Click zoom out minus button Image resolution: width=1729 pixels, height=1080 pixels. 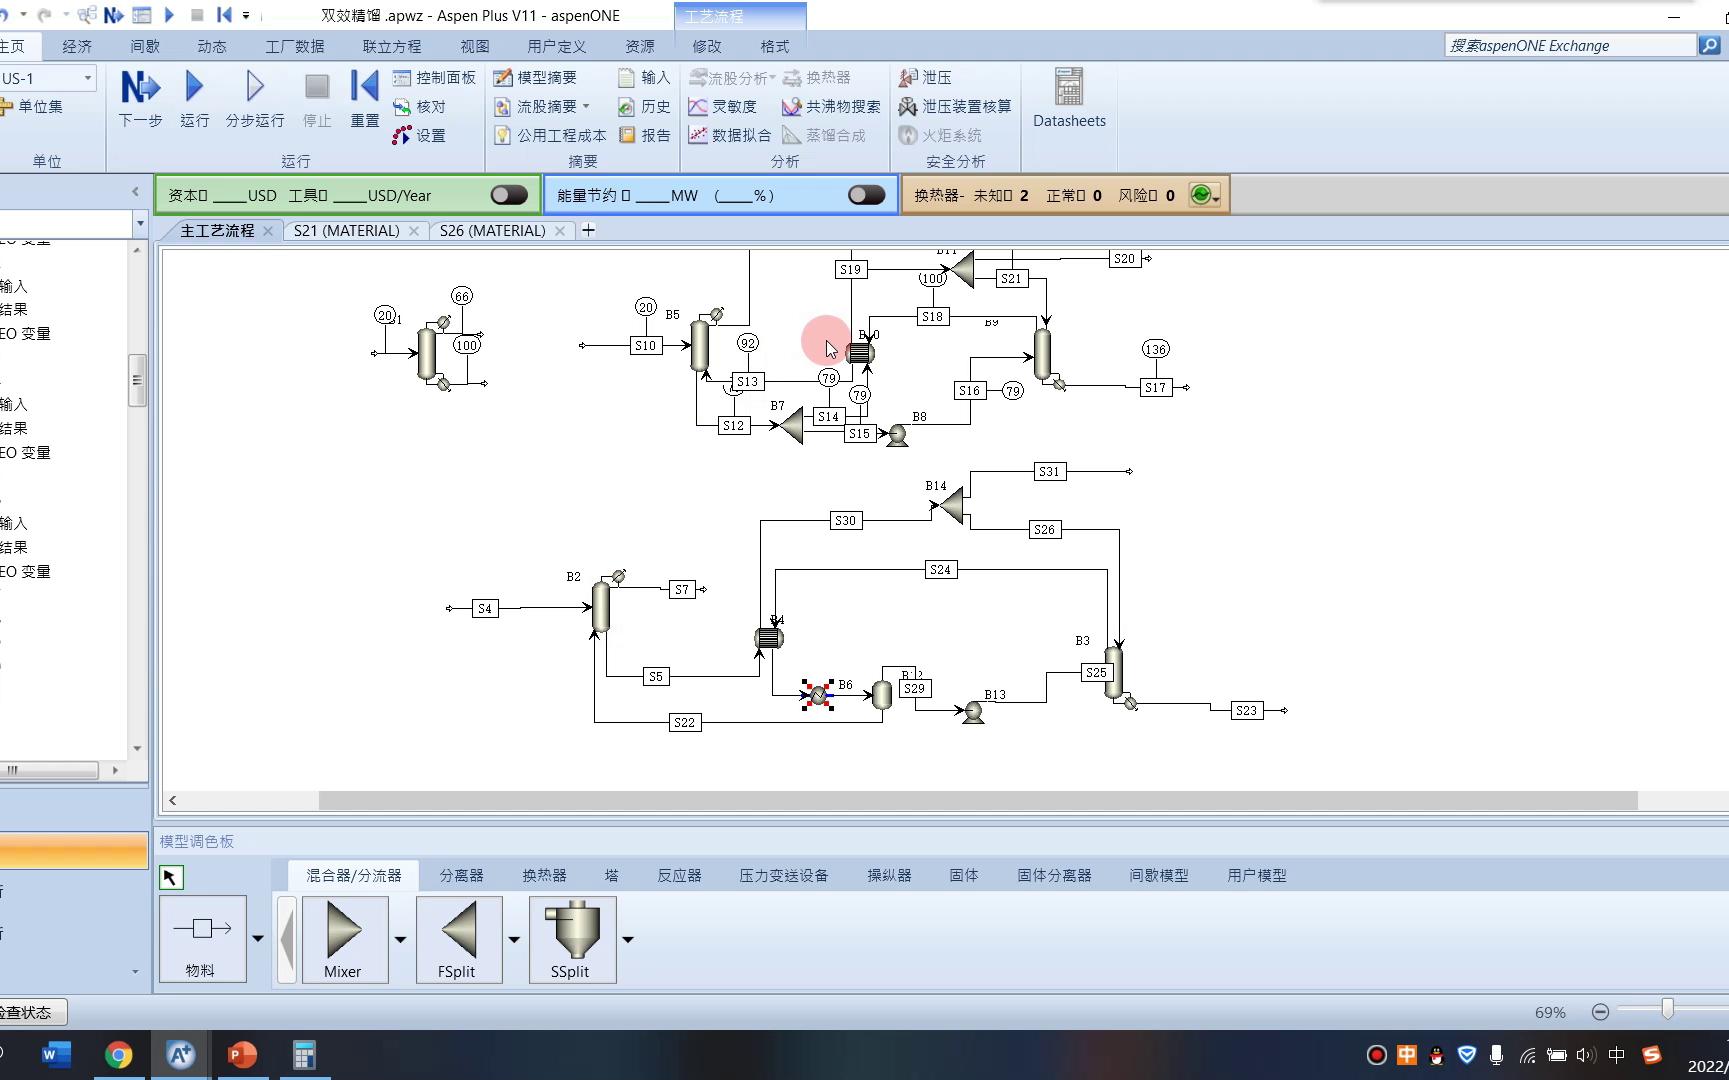[x=1600, y=1012]
